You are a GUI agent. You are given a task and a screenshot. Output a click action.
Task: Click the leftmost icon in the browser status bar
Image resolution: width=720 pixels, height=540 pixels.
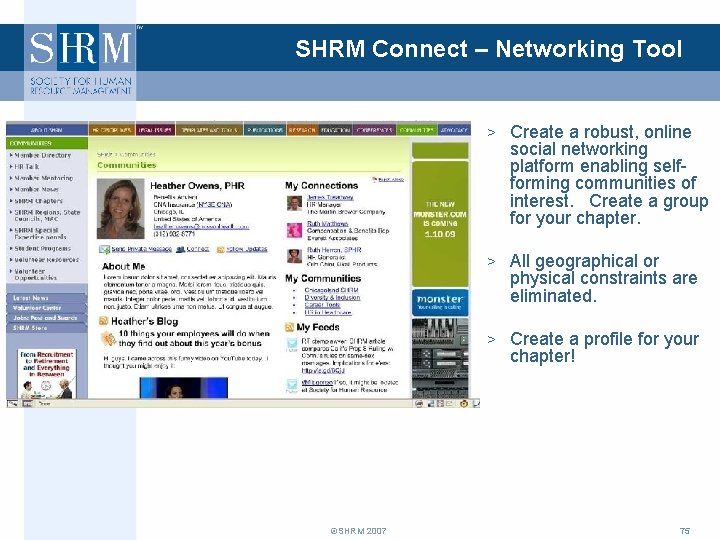(13, 404)
